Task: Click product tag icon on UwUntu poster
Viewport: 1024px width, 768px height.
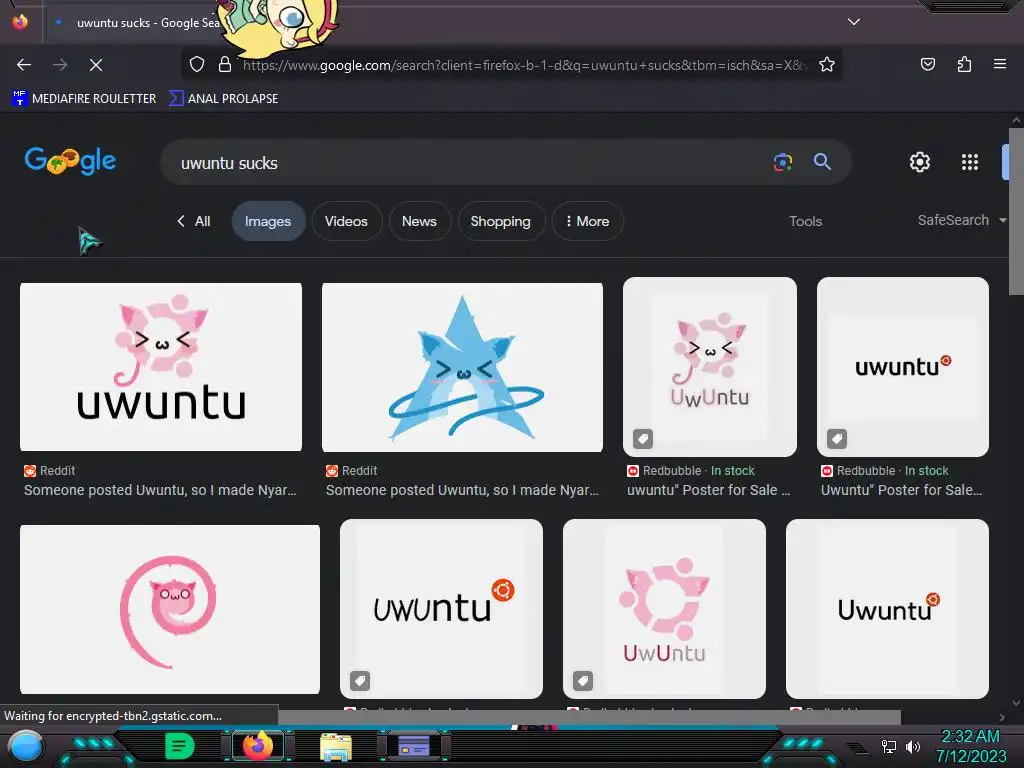Action: pos(643,439)
